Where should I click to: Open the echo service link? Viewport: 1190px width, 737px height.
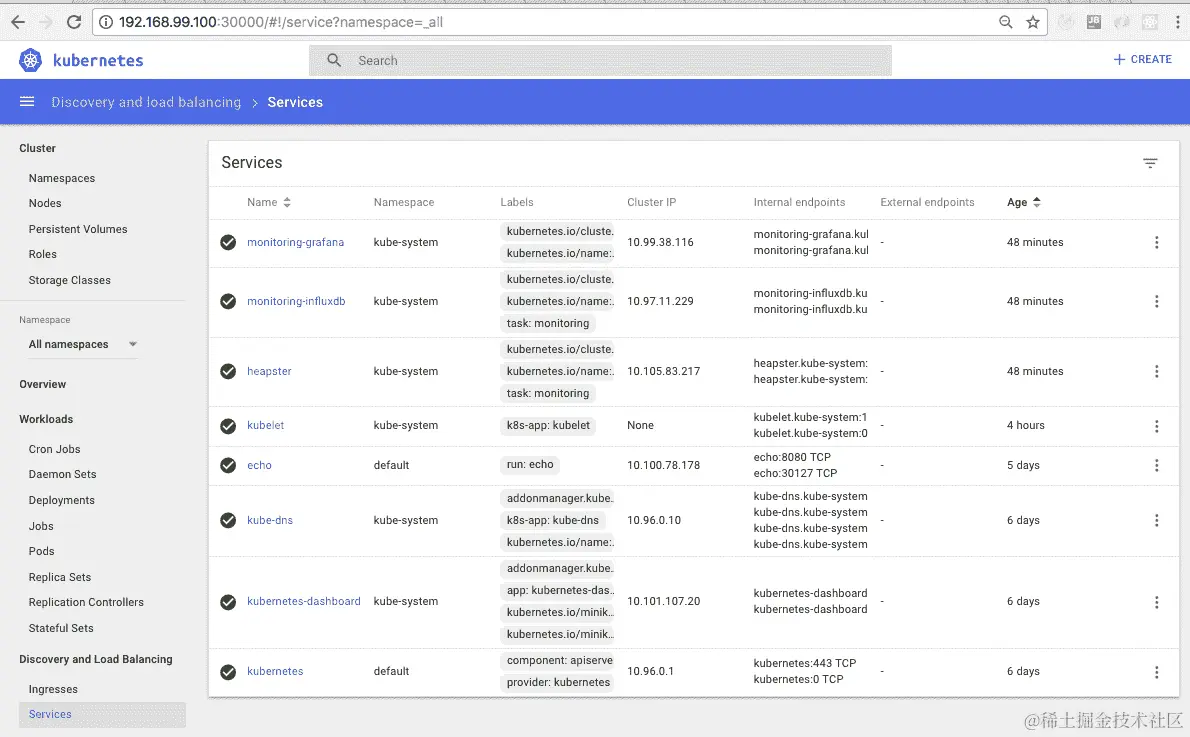[x=259, y=465]
